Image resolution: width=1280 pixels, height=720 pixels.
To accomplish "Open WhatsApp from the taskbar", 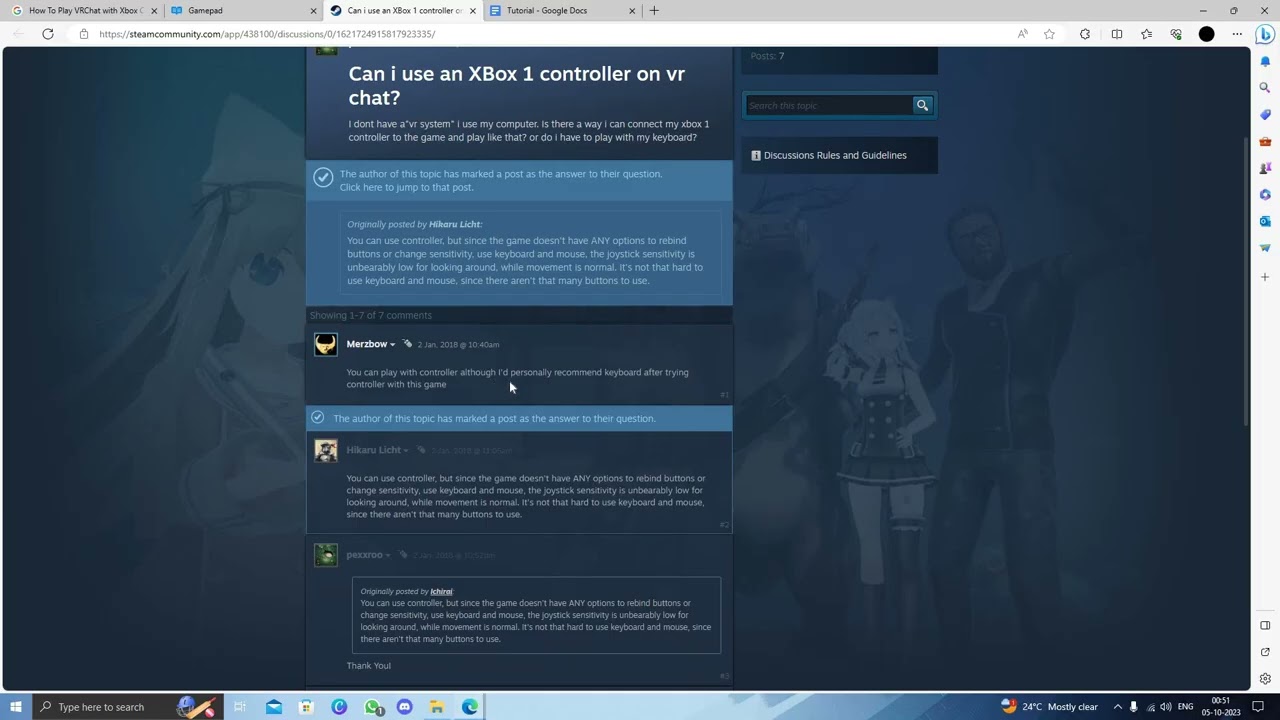I will tap(372, 707).
